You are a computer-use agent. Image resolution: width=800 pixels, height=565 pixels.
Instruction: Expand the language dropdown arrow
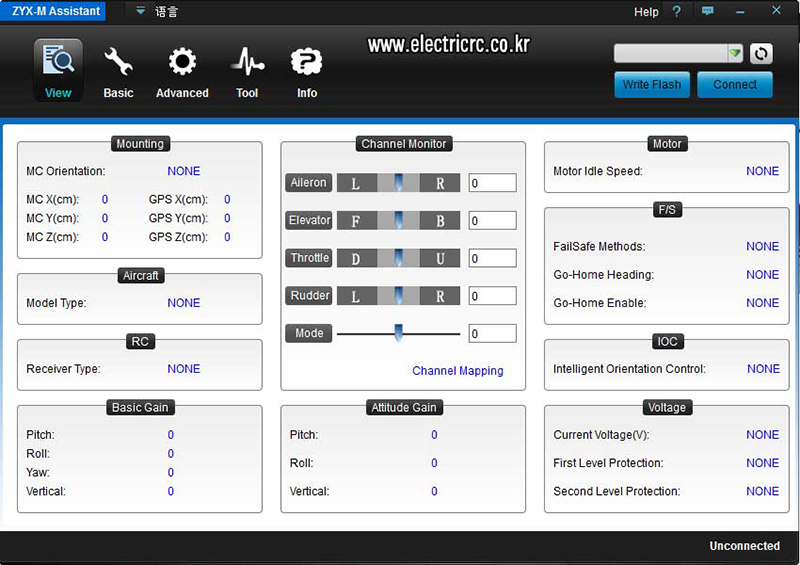[x=140, y=11]
